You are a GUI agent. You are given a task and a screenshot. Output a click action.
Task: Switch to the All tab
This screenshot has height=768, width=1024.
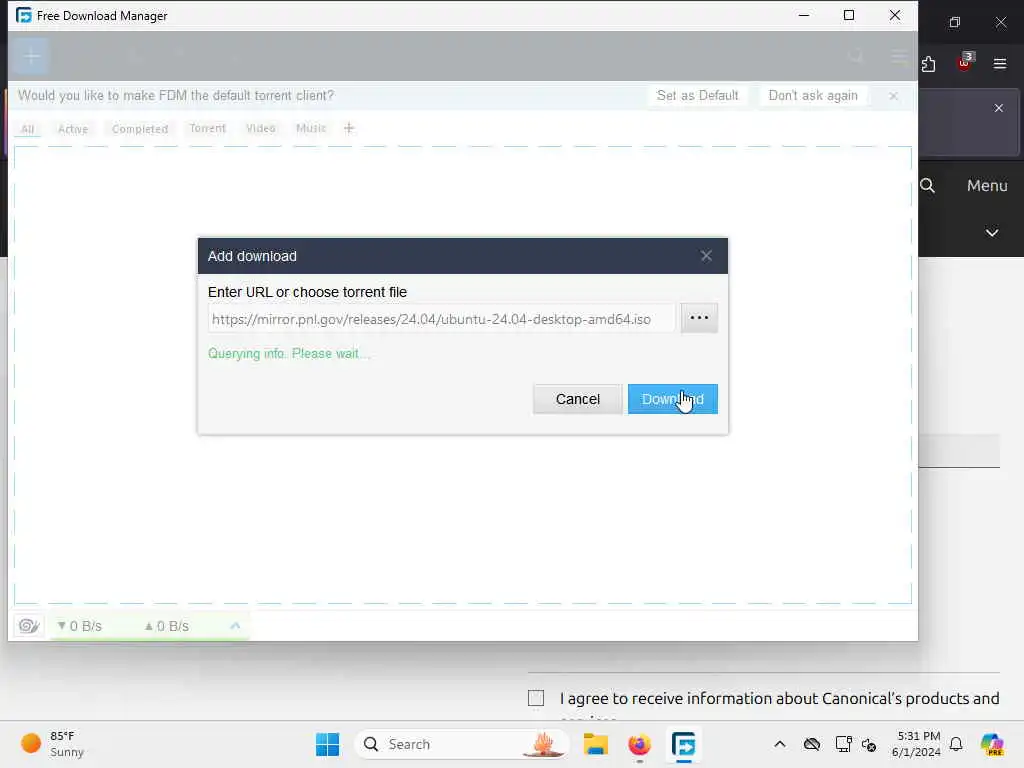coord(27,129)
